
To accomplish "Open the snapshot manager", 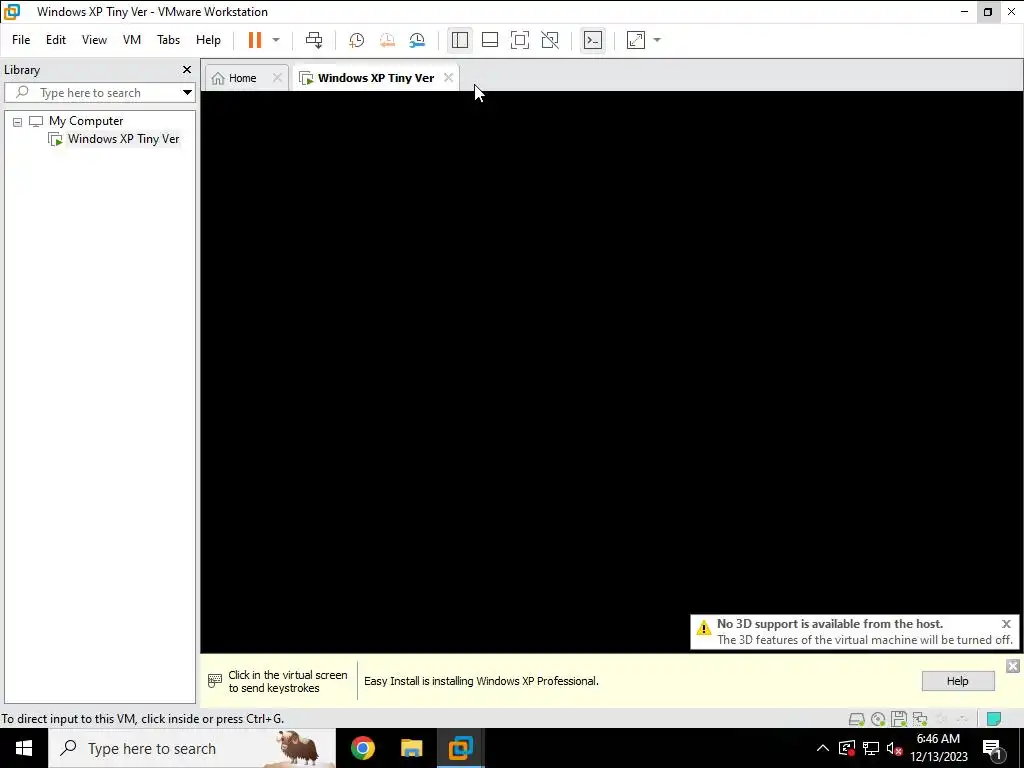I will click(x=417, y=40).
